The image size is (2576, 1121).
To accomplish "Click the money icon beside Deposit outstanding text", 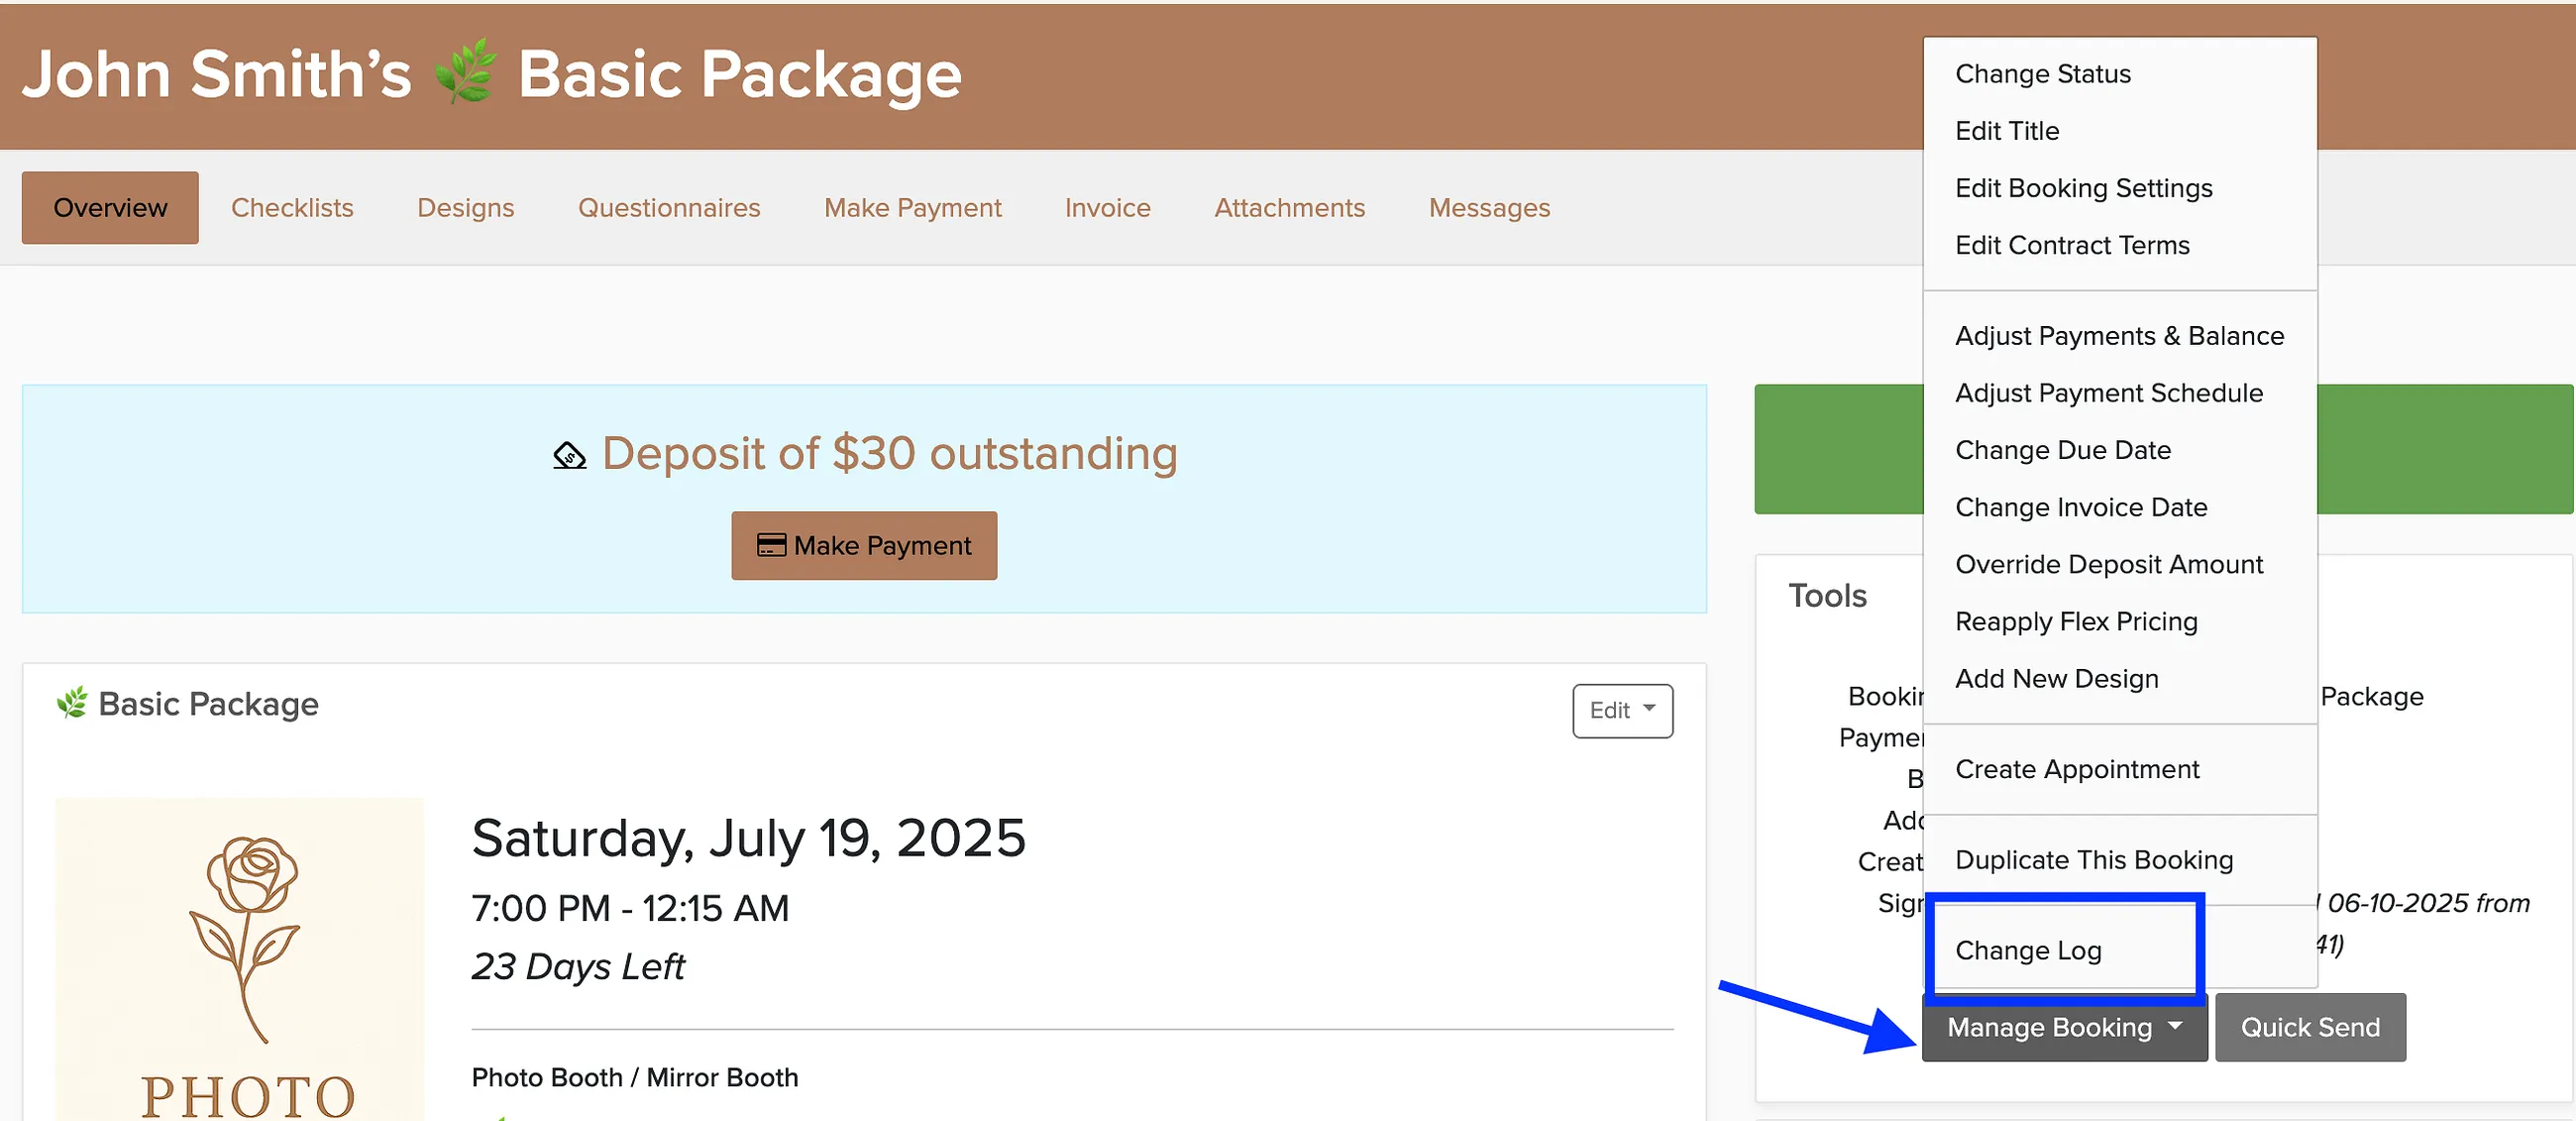I will [570, 455].
